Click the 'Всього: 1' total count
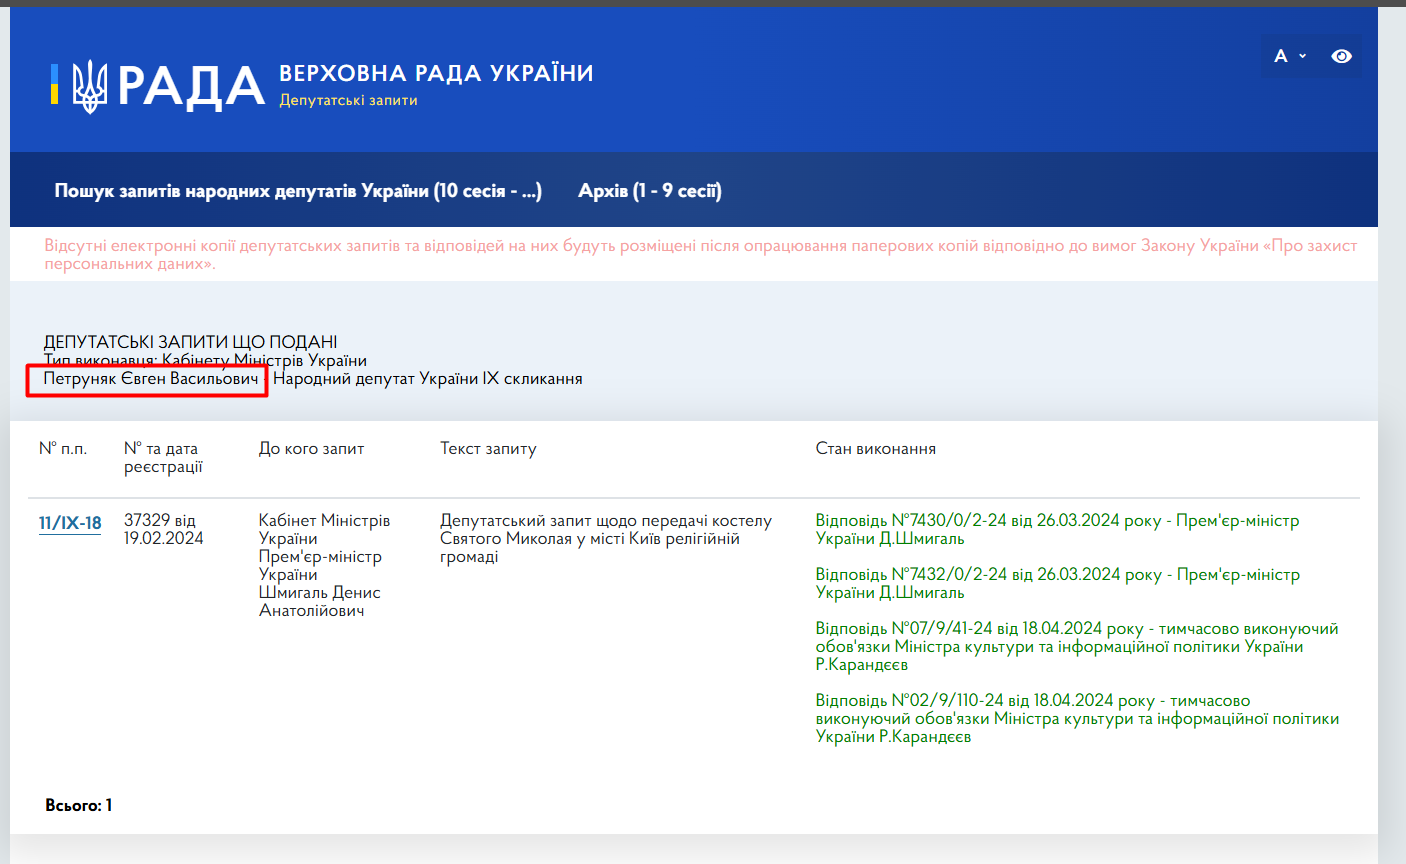 tap(78, 805)
